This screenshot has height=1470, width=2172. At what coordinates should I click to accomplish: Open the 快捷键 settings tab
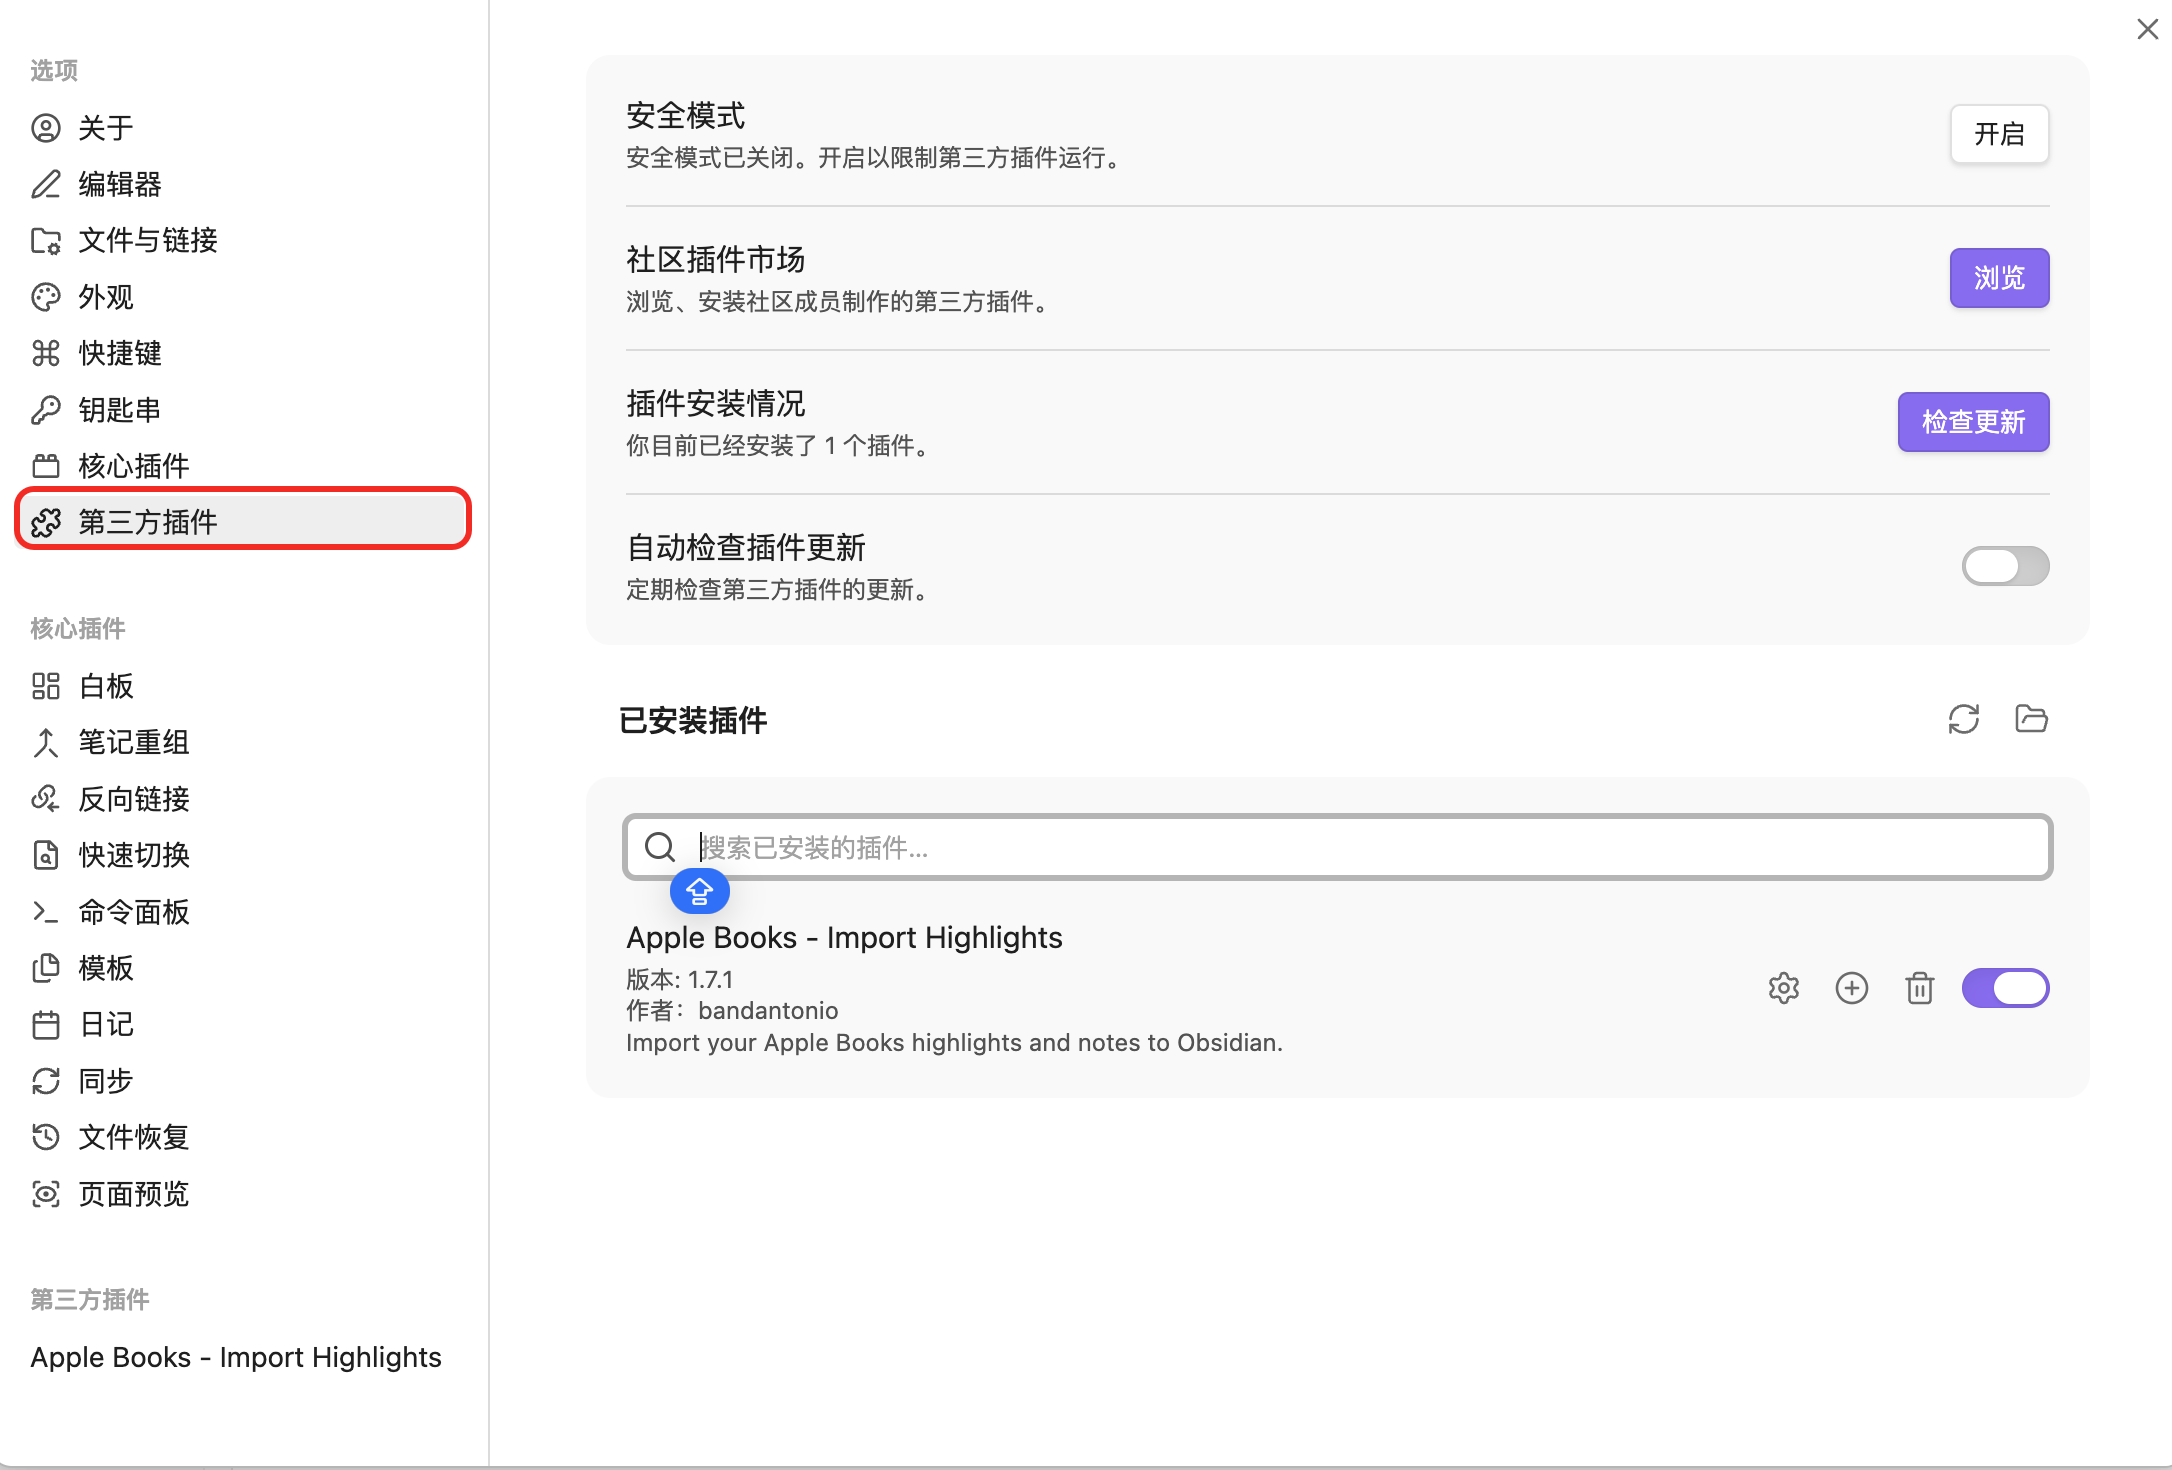pyautogui.click(x=243, y=353)
